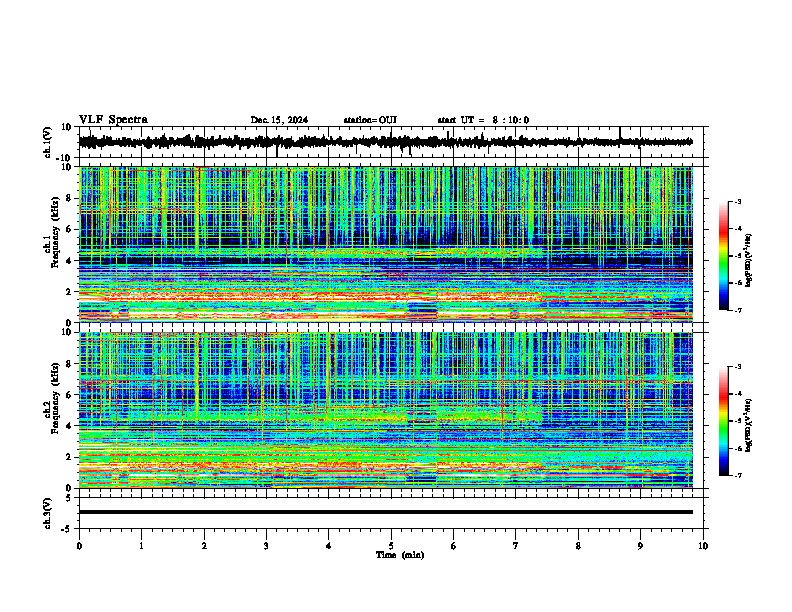Click the ch.1(V) waveform trace panel
Image resolution: width=792 pixels, height=612 pixels.
[x=391, y=142]
